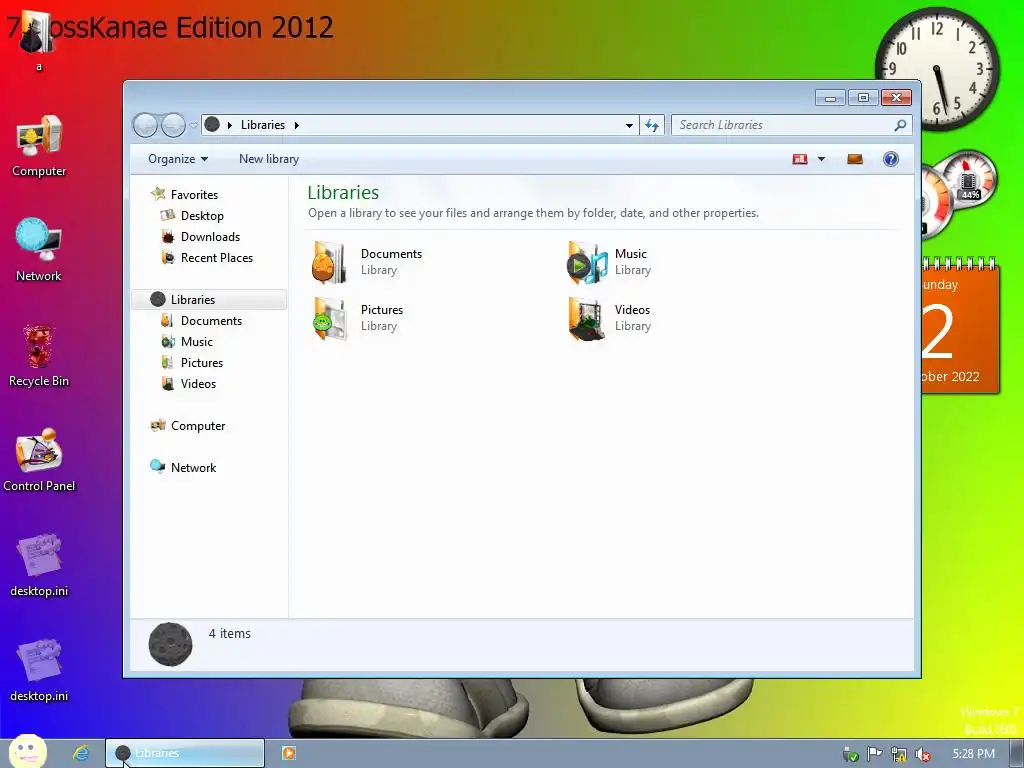
Task: Expand the recent pages dropdown arrow
Action: (x=193, y=125)
